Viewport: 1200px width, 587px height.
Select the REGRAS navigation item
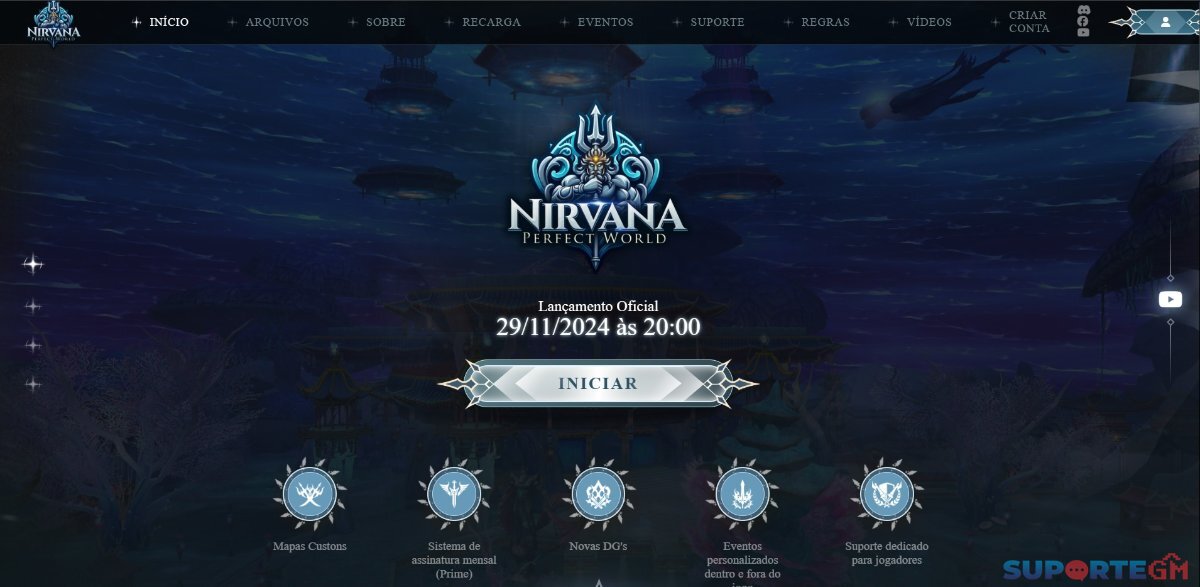point(825,22)
